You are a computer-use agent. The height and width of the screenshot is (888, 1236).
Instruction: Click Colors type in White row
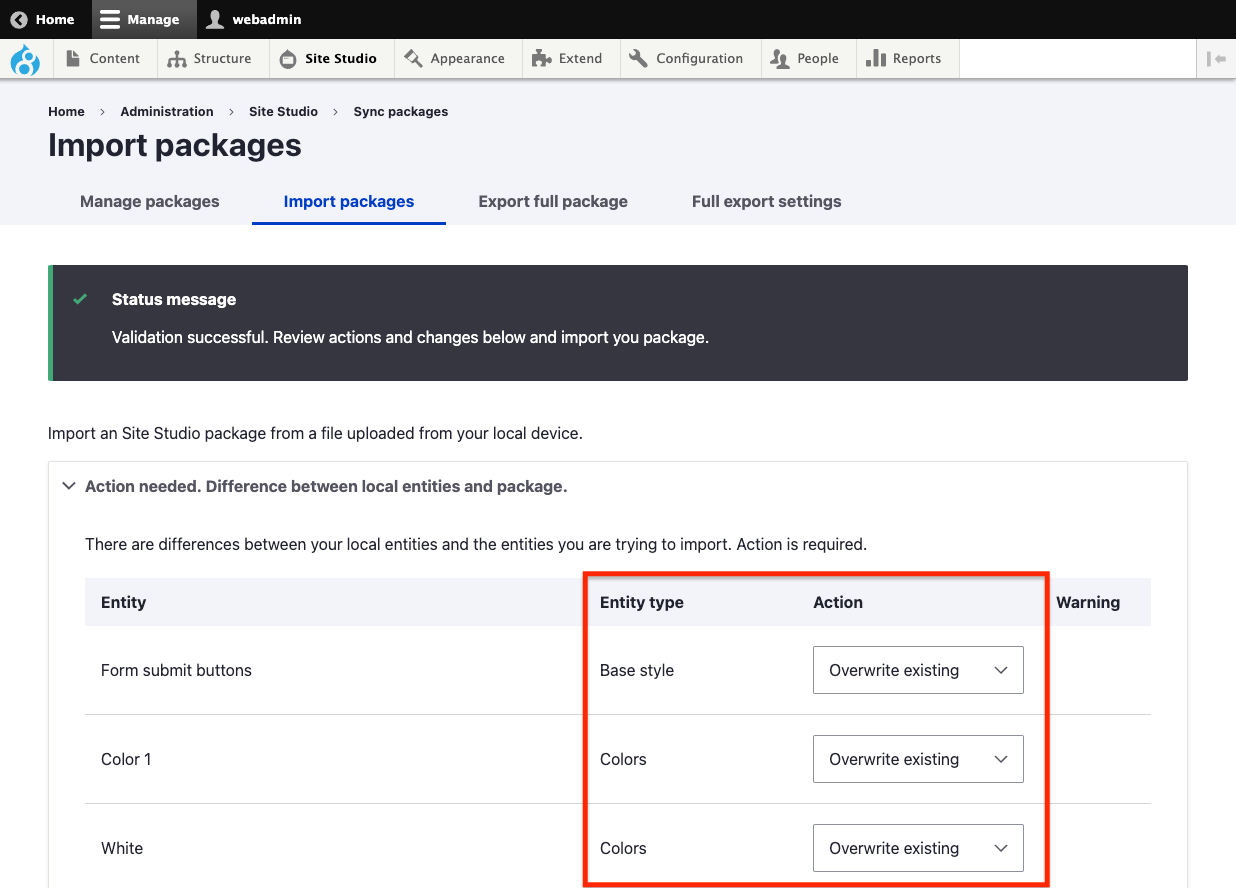pyautogui.click(x=623, y=848)
